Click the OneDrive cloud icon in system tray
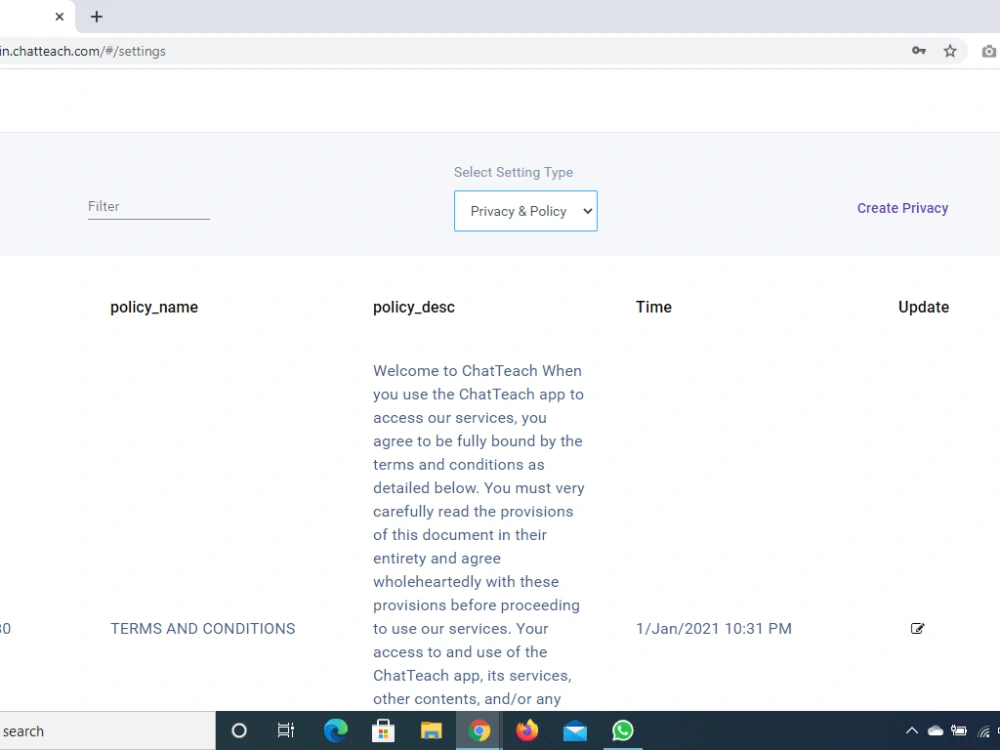 [x=934, y=730]
